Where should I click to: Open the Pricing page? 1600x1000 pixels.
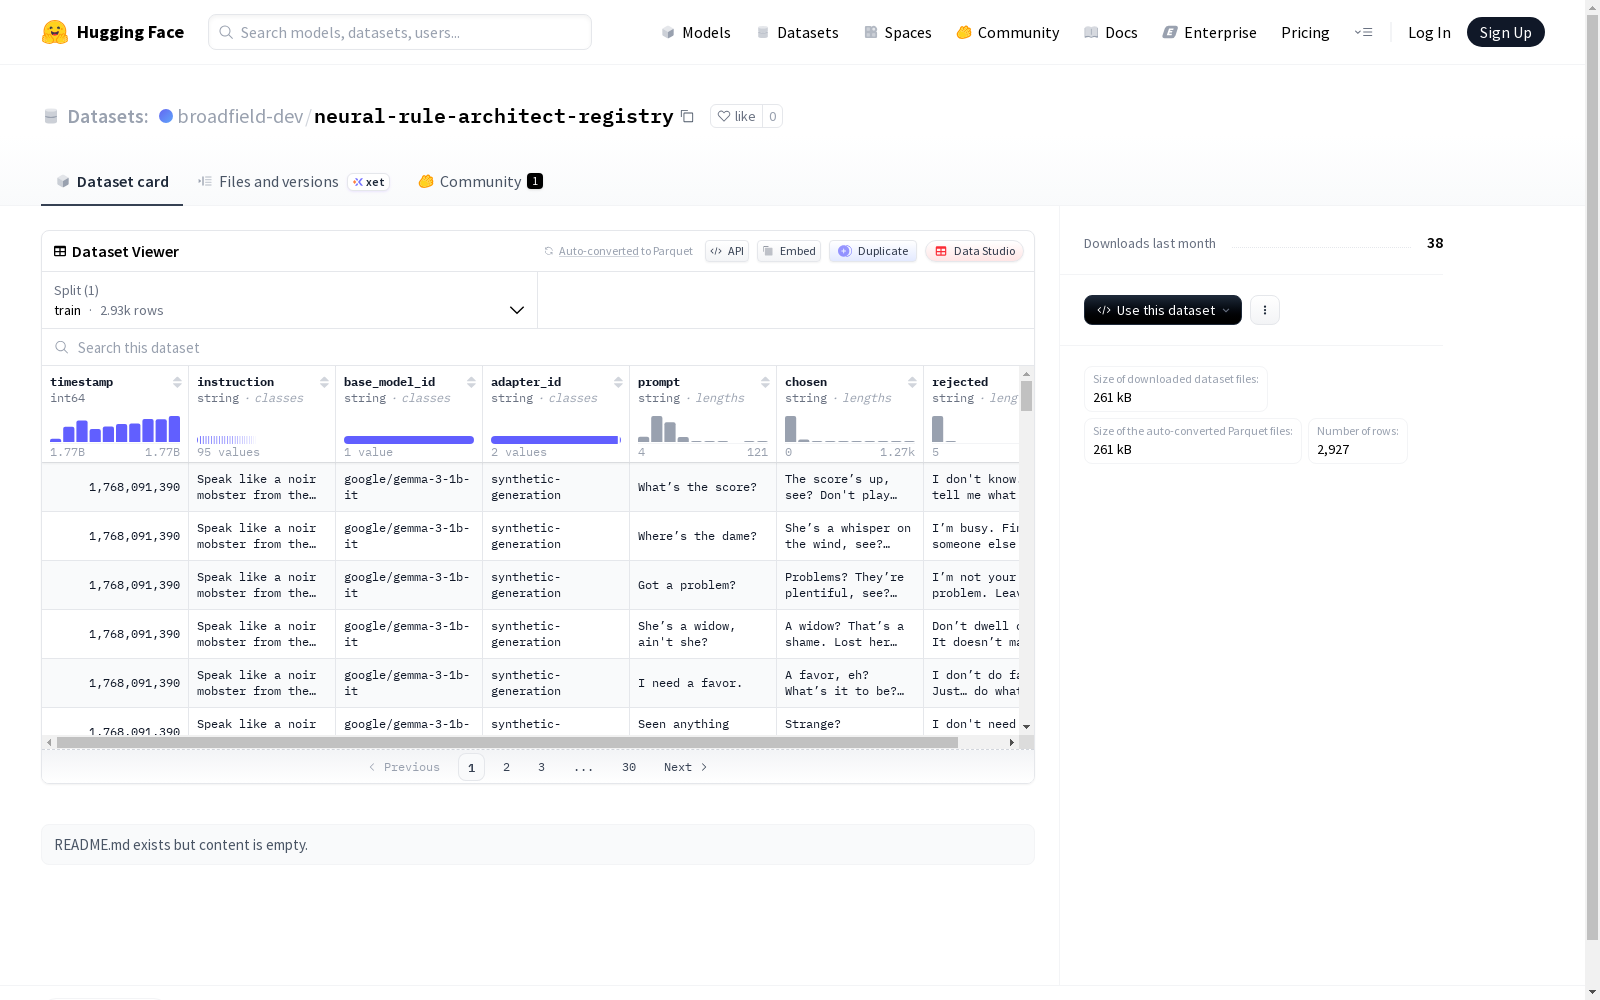tap(1305, 32)
